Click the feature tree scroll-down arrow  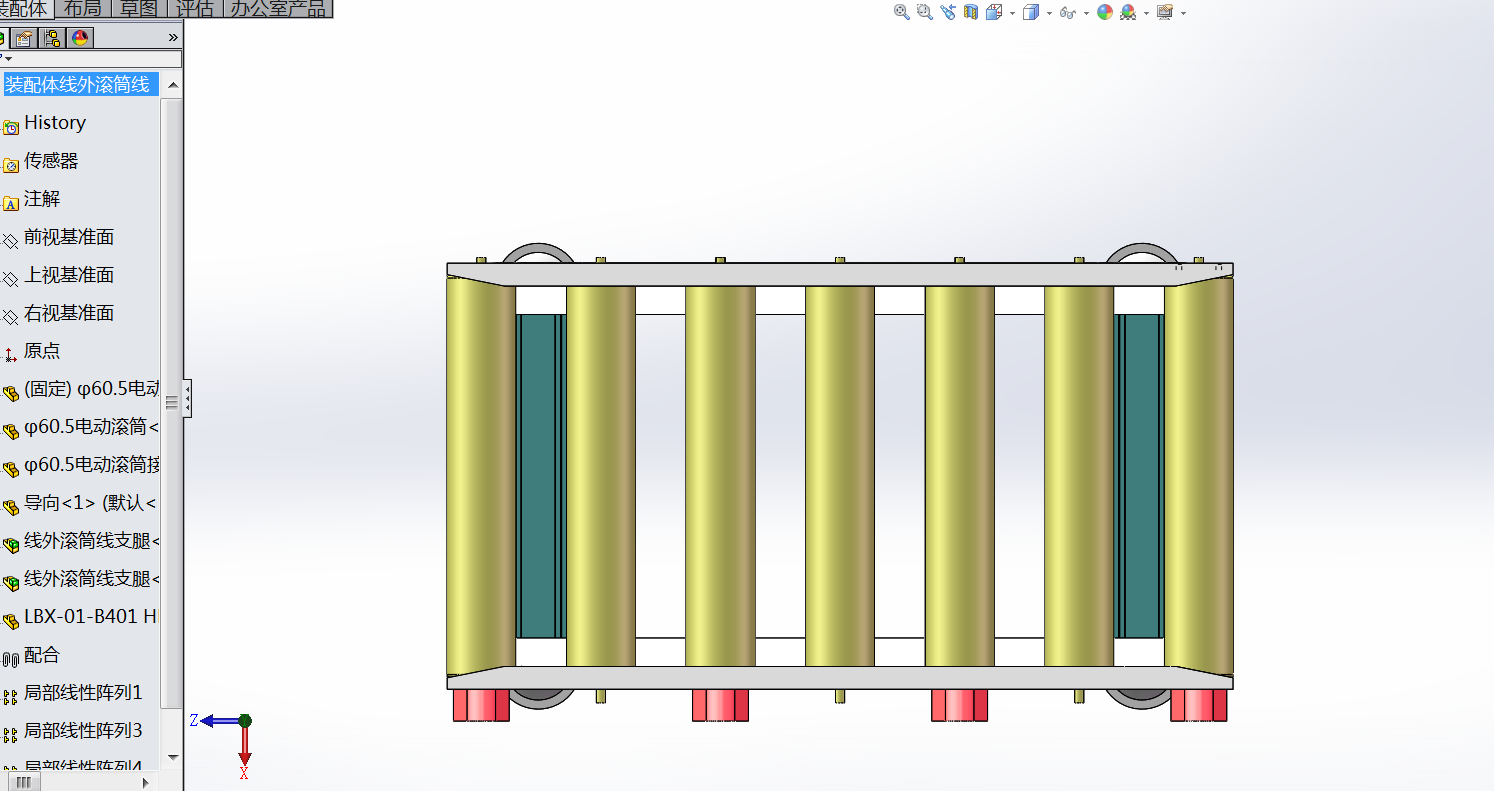(x=172, y=758)
